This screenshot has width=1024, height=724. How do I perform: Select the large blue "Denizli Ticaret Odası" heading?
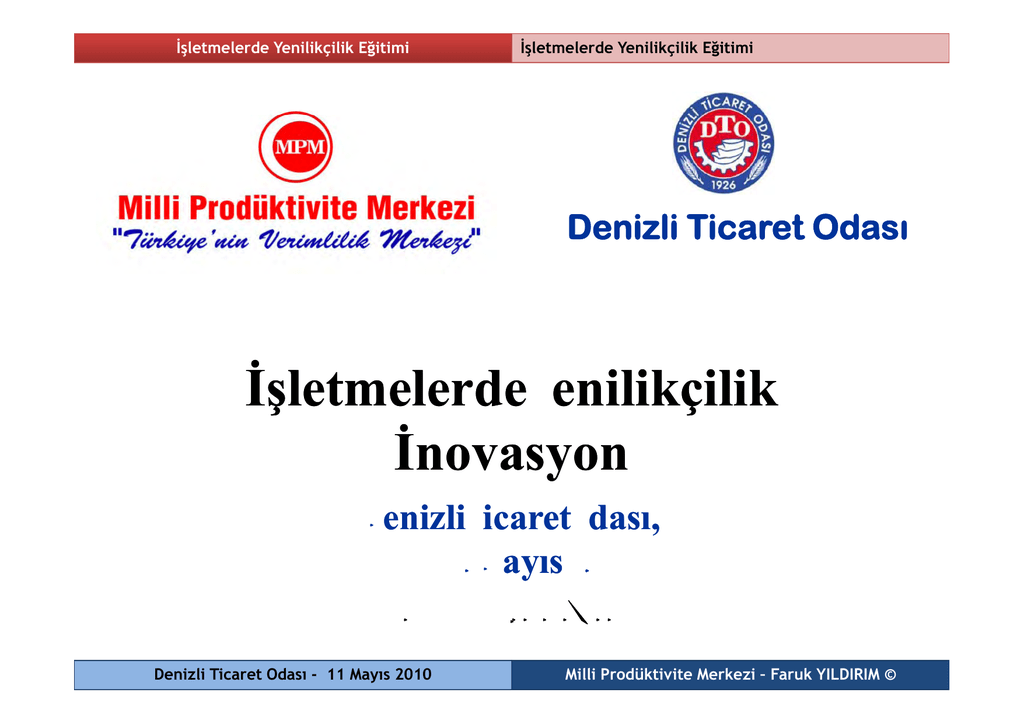(x=738, y=227)
